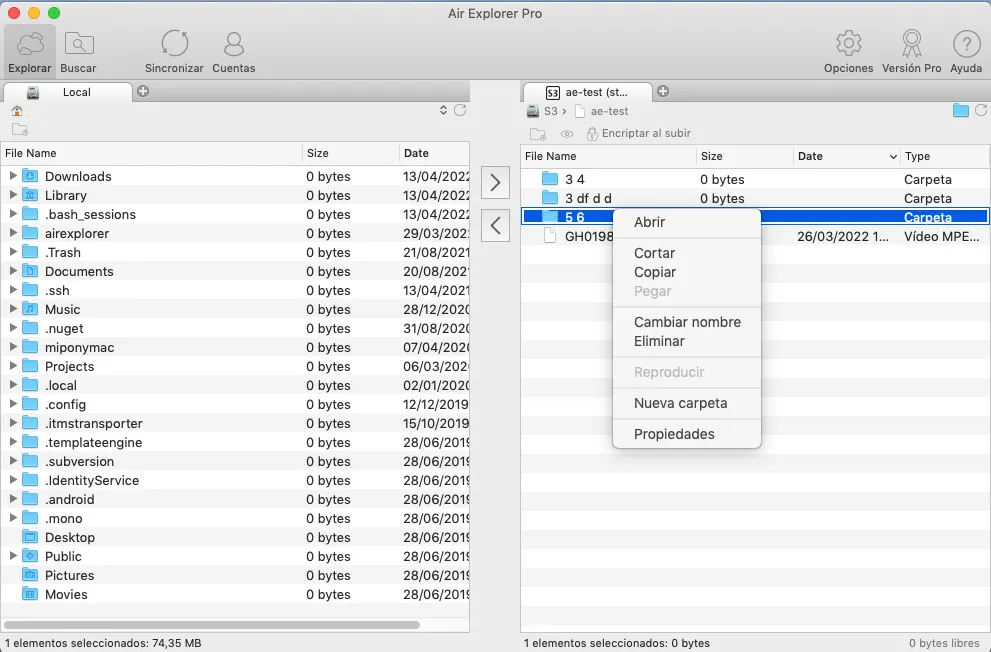Select the .IdentityService folder row
This screenshot has height=652, width=991.
click(x=235, y=480)
